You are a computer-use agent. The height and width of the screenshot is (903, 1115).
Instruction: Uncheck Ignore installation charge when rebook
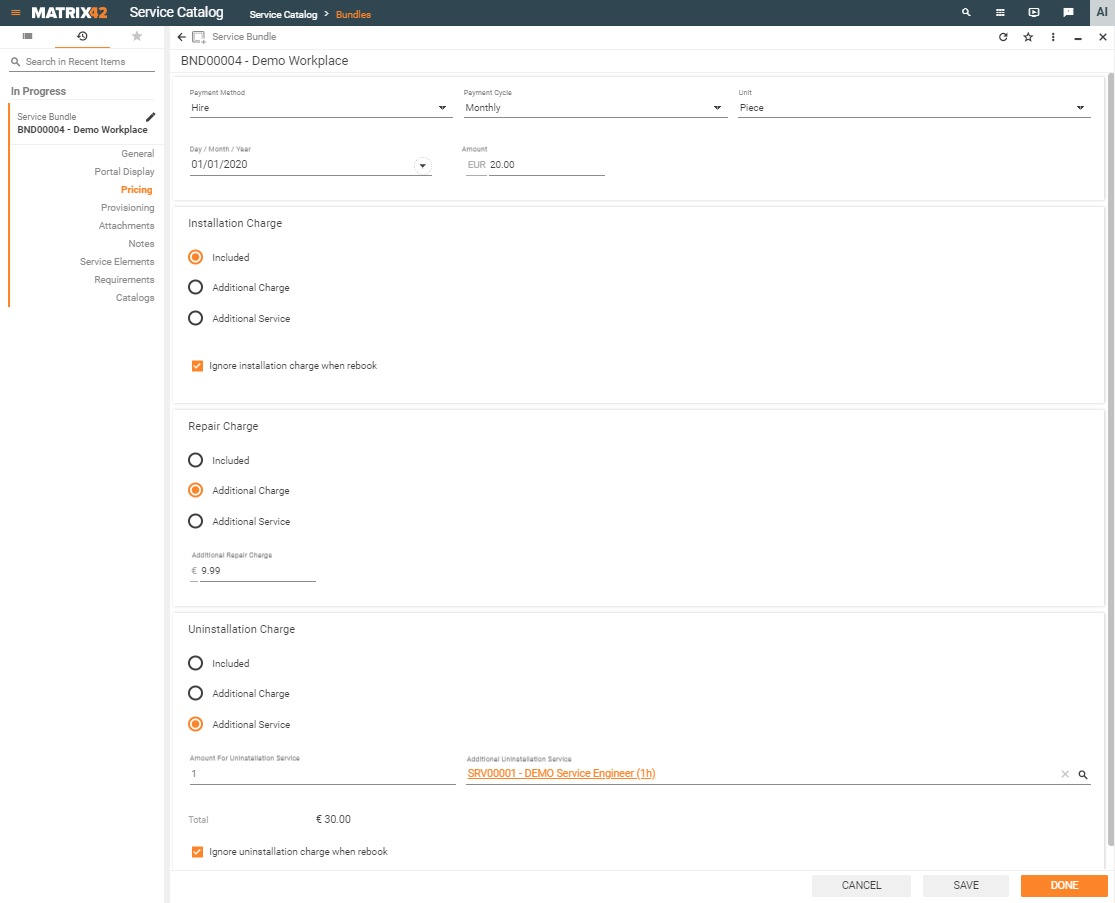pos(197,366)
